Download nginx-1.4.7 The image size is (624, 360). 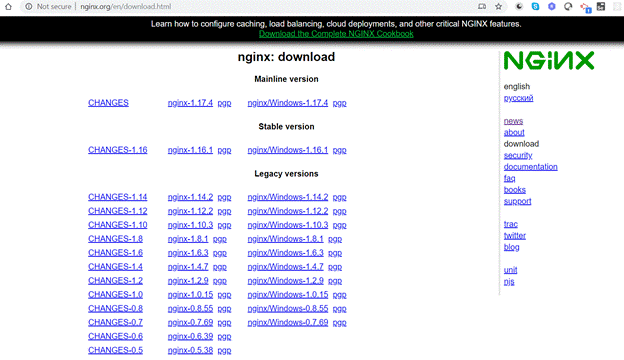click(x=188, y=267)
